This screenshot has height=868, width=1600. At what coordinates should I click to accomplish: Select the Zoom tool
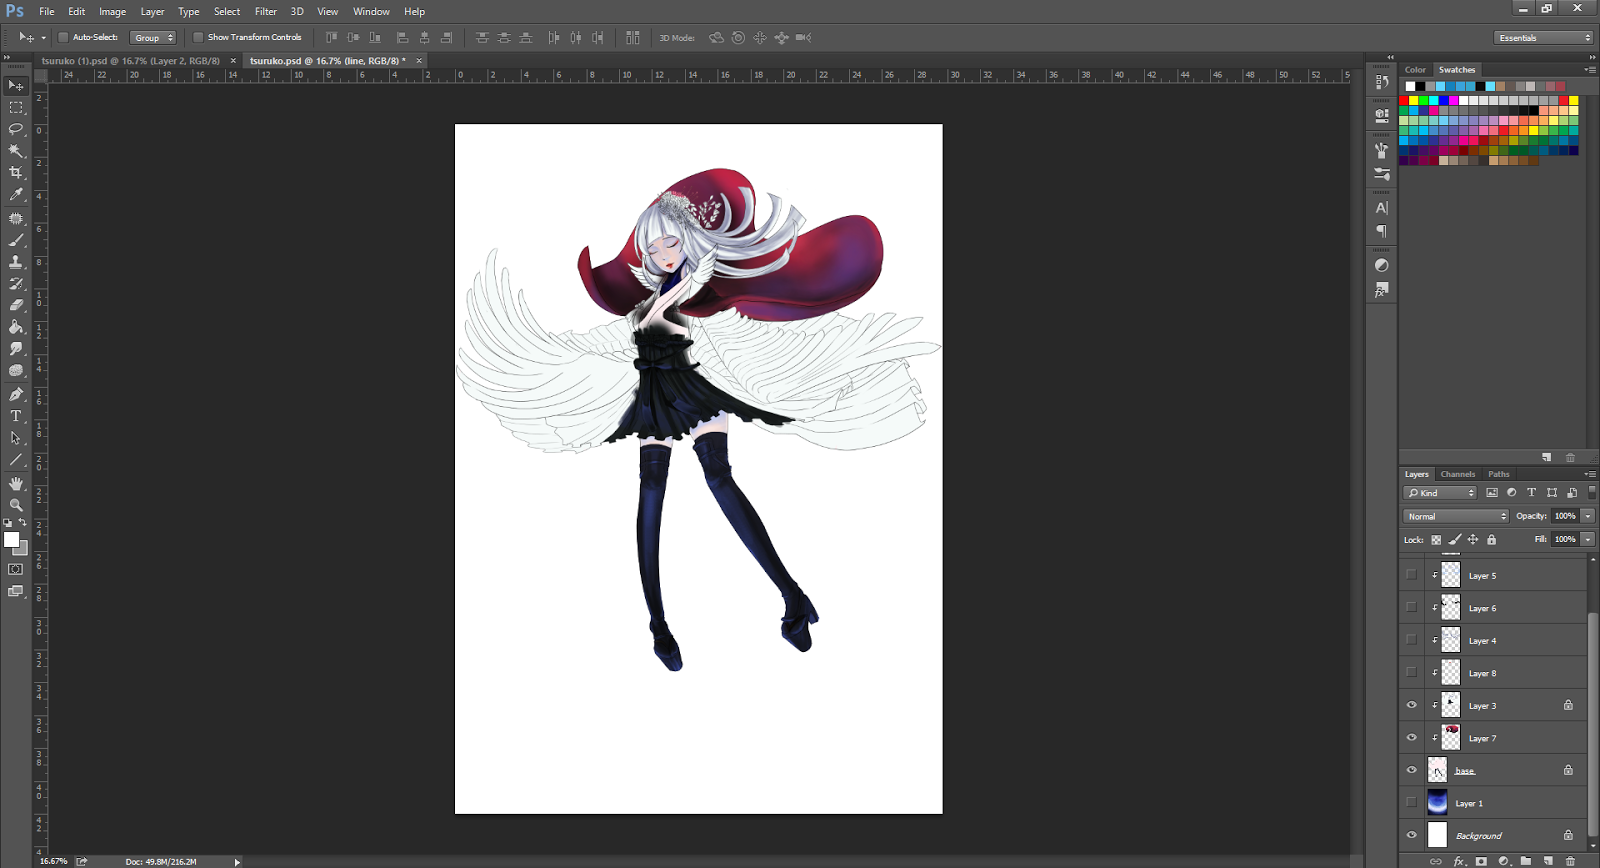click(16, 505)
